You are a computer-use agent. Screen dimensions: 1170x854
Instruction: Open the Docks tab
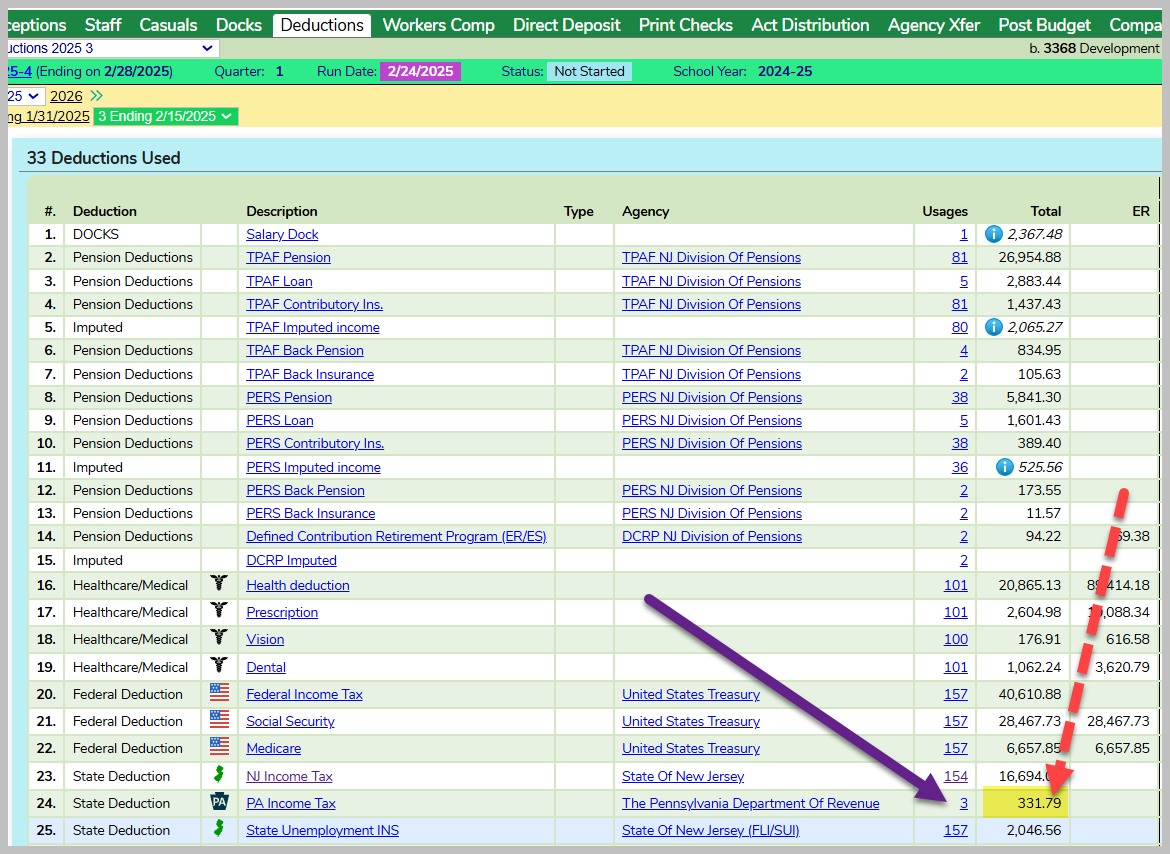click(x=239, y=25)
